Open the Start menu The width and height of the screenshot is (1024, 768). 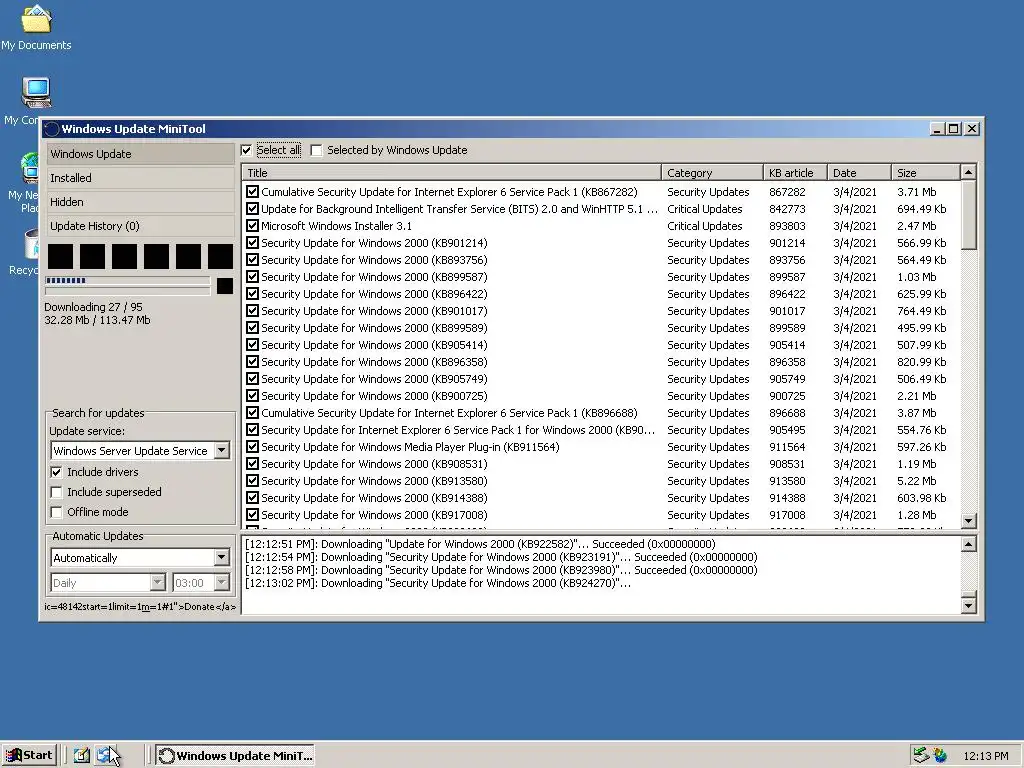tap(29, 756)
